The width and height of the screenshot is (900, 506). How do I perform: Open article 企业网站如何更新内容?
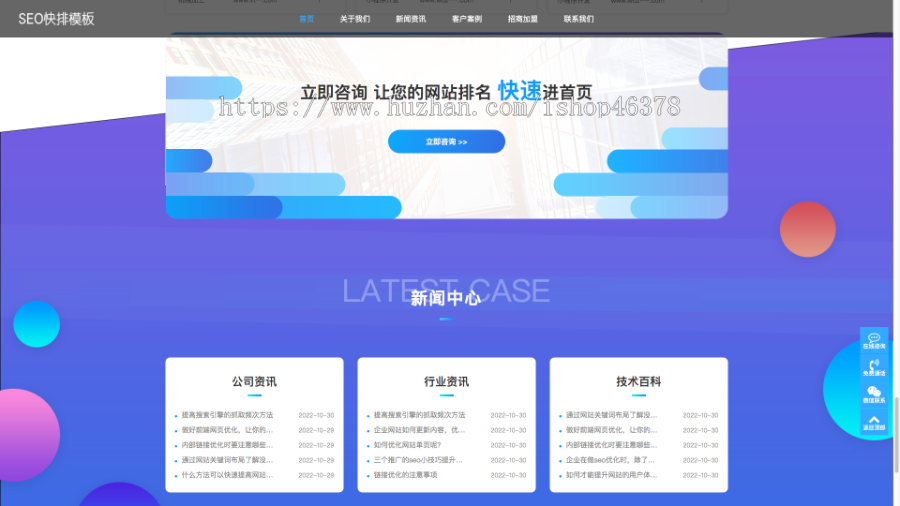click(419, 430)
